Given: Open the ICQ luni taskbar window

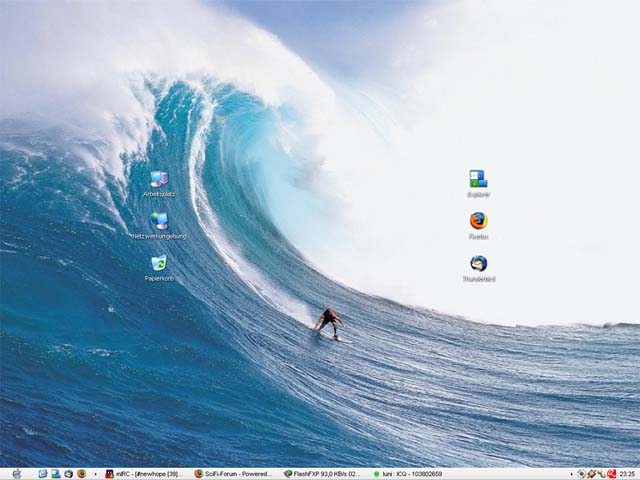Looking at the screenshot, I should pos(410,474).
